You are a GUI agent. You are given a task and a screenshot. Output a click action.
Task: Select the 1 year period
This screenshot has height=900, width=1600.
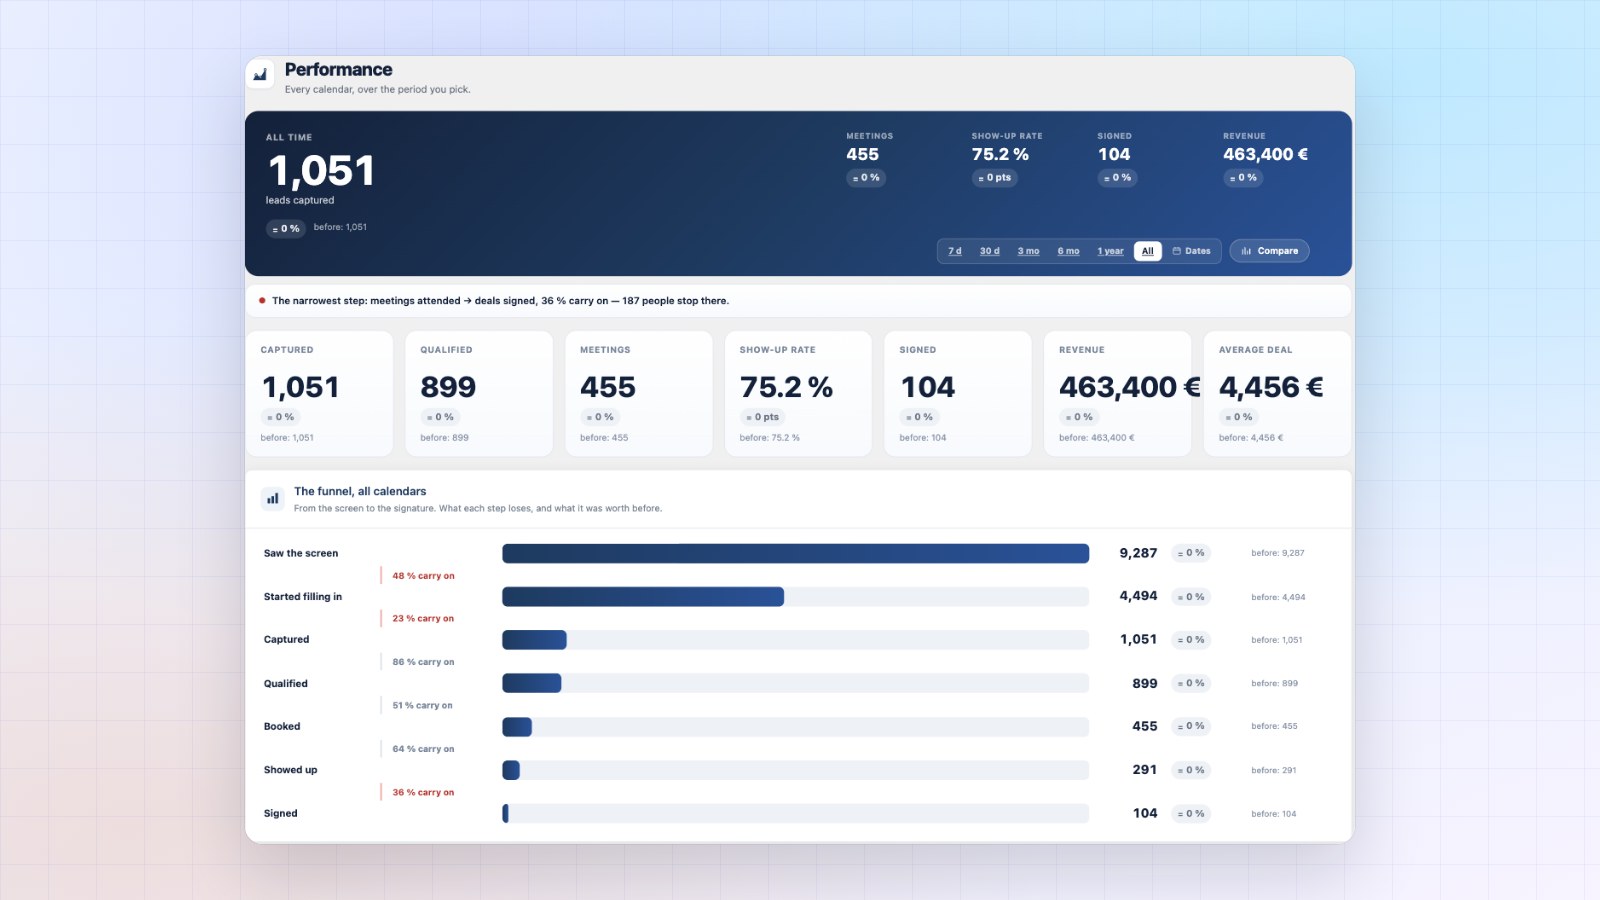pyautogui.click(x=1110, y=251)
